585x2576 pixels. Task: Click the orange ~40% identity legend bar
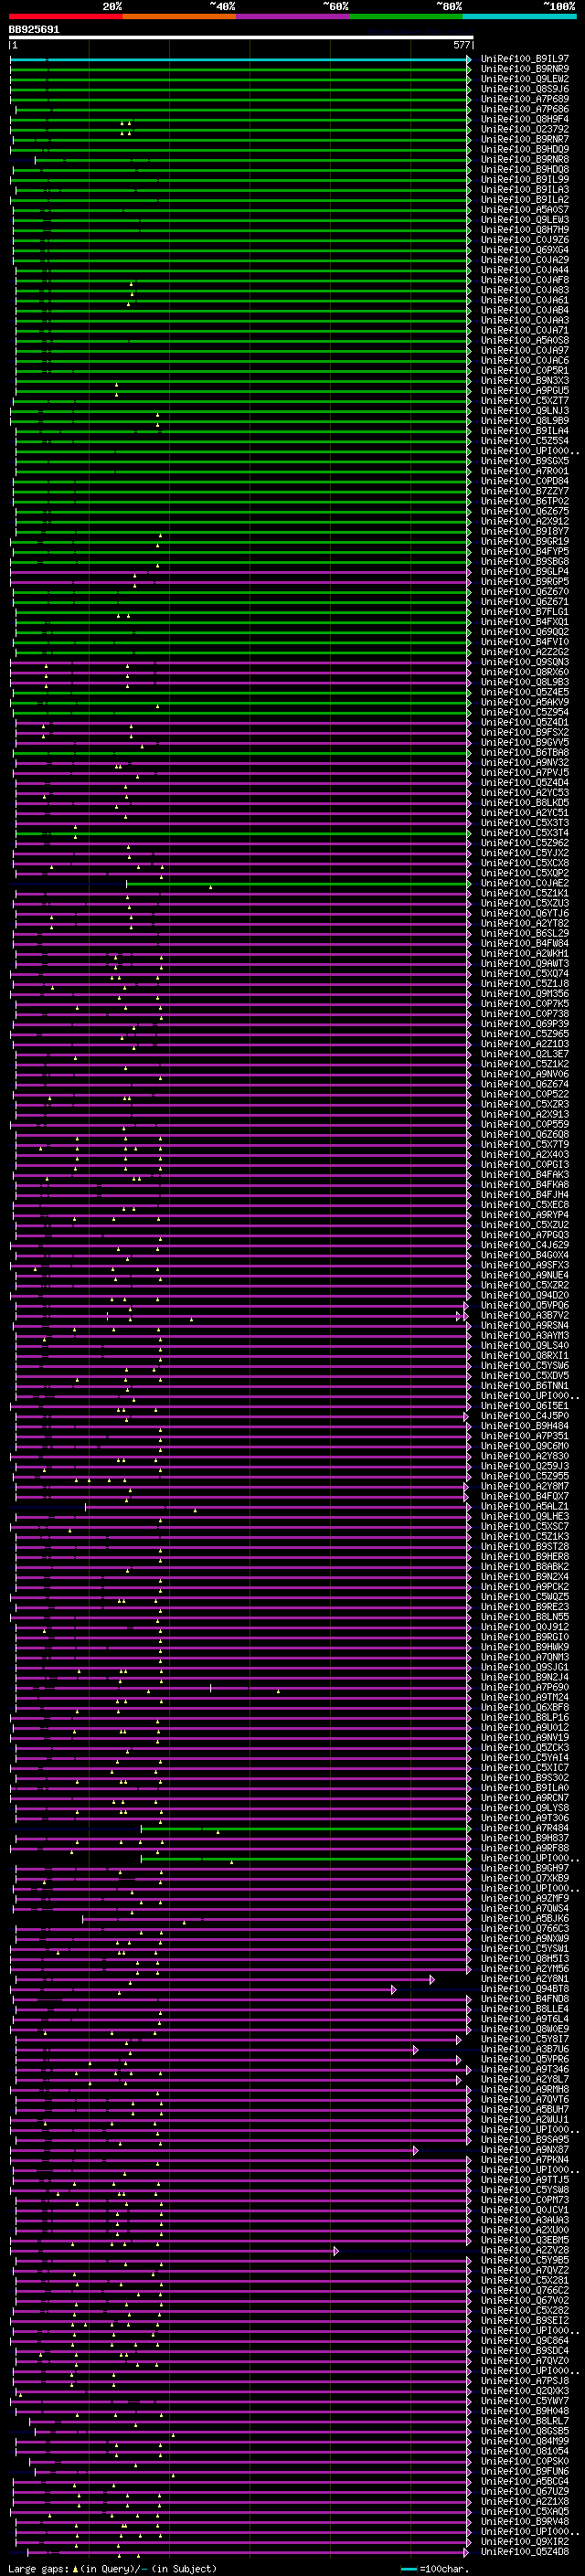pyautogui.click(x=180, y=16)
